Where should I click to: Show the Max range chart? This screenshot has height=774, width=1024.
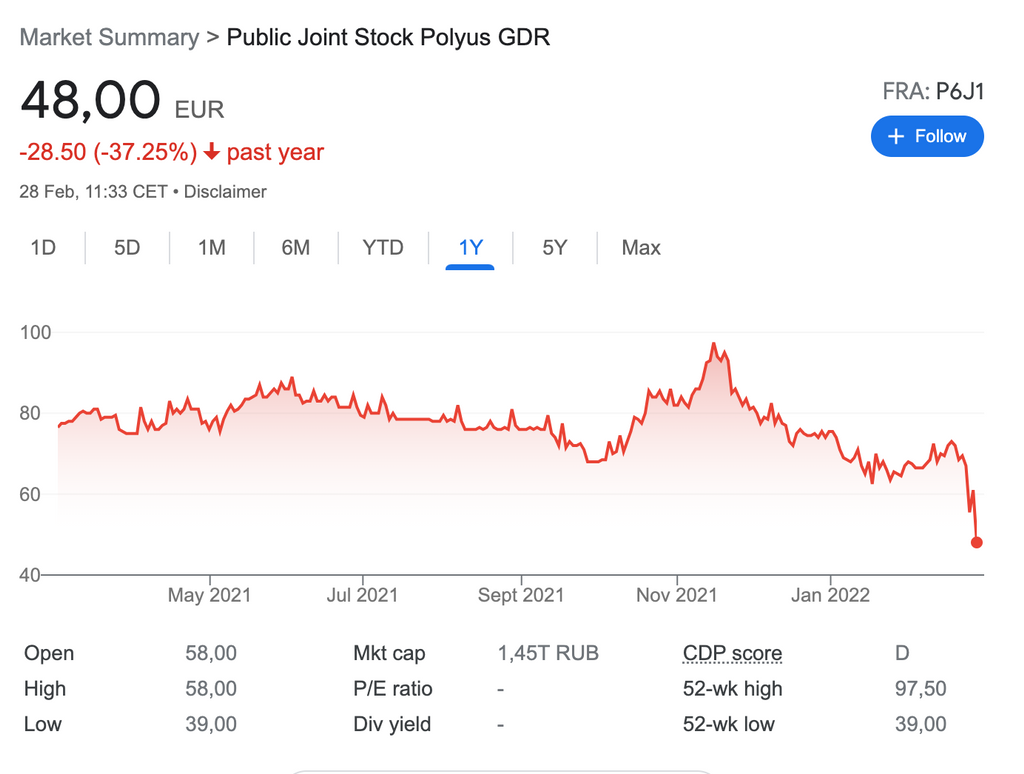pos(641,248)
